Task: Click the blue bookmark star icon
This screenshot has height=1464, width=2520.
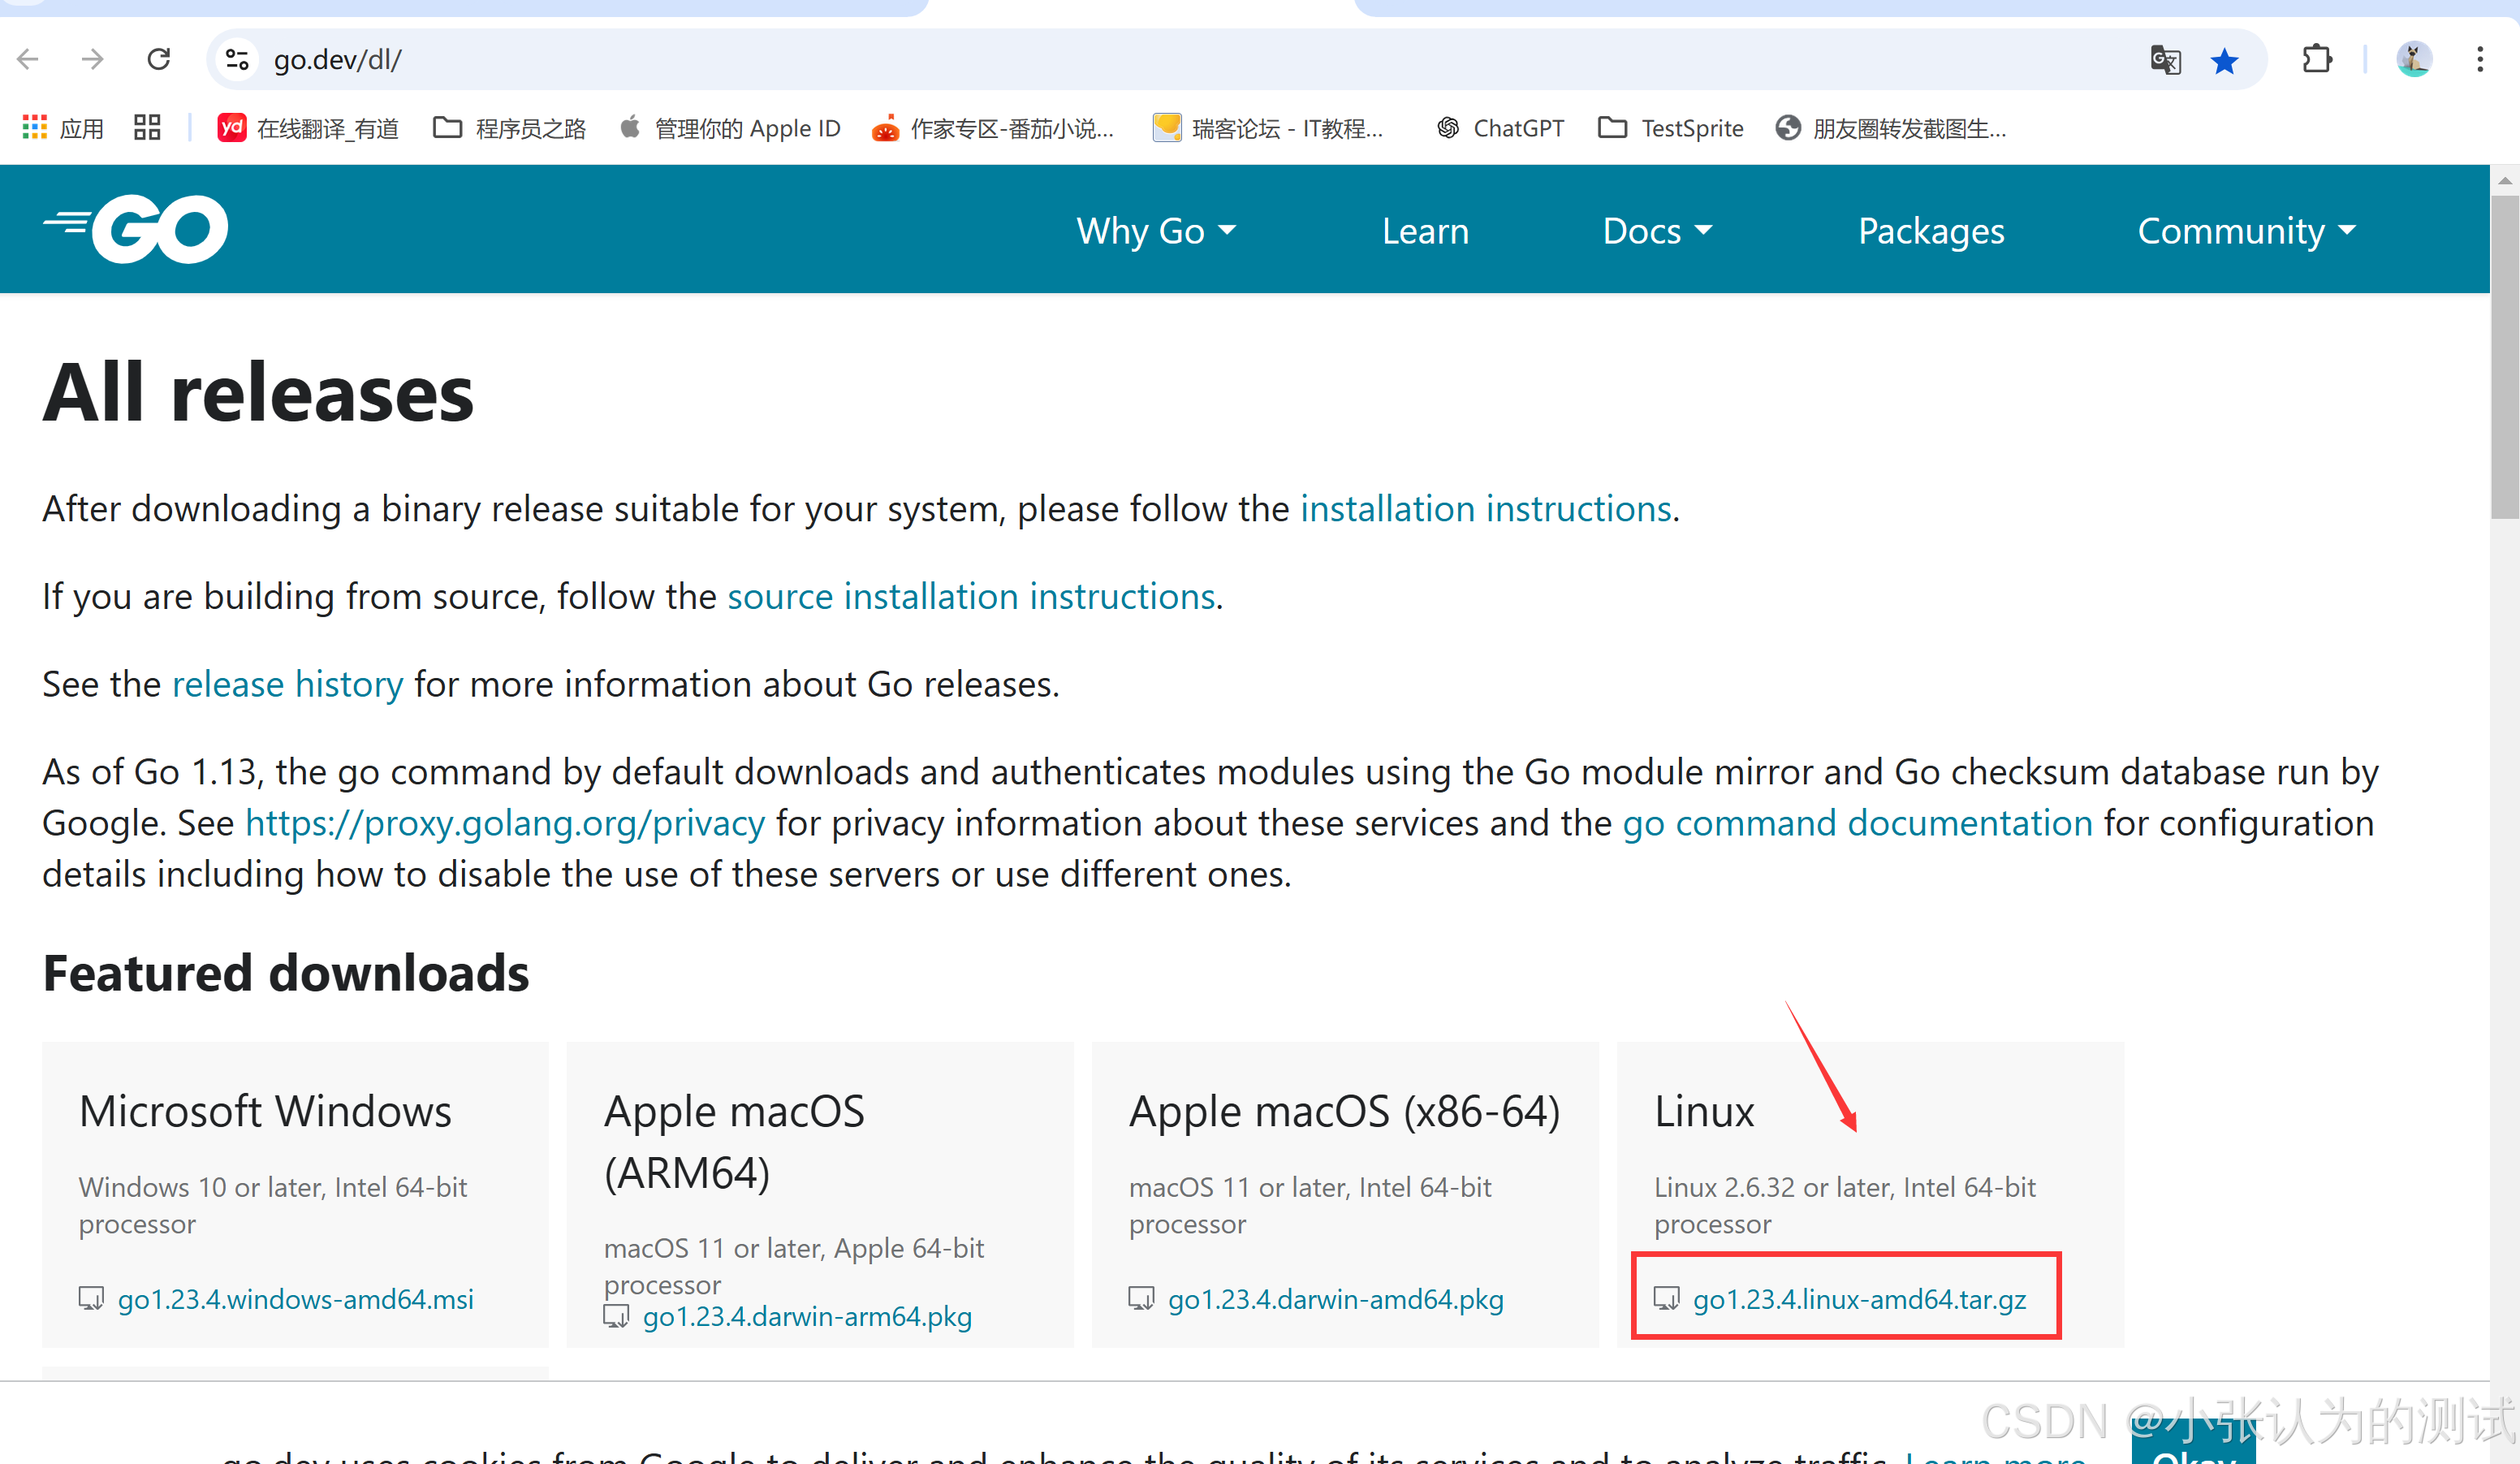Action: [x=2224, y=61]
